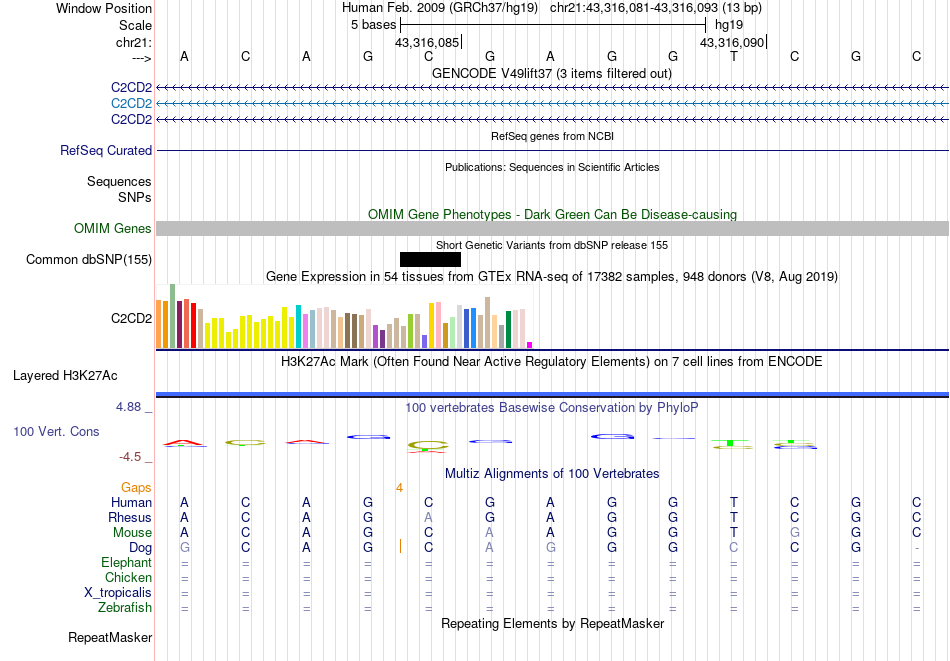950x661 pixels.
Task: Click the orange gap count 4
Action: [x=399, y=488]
